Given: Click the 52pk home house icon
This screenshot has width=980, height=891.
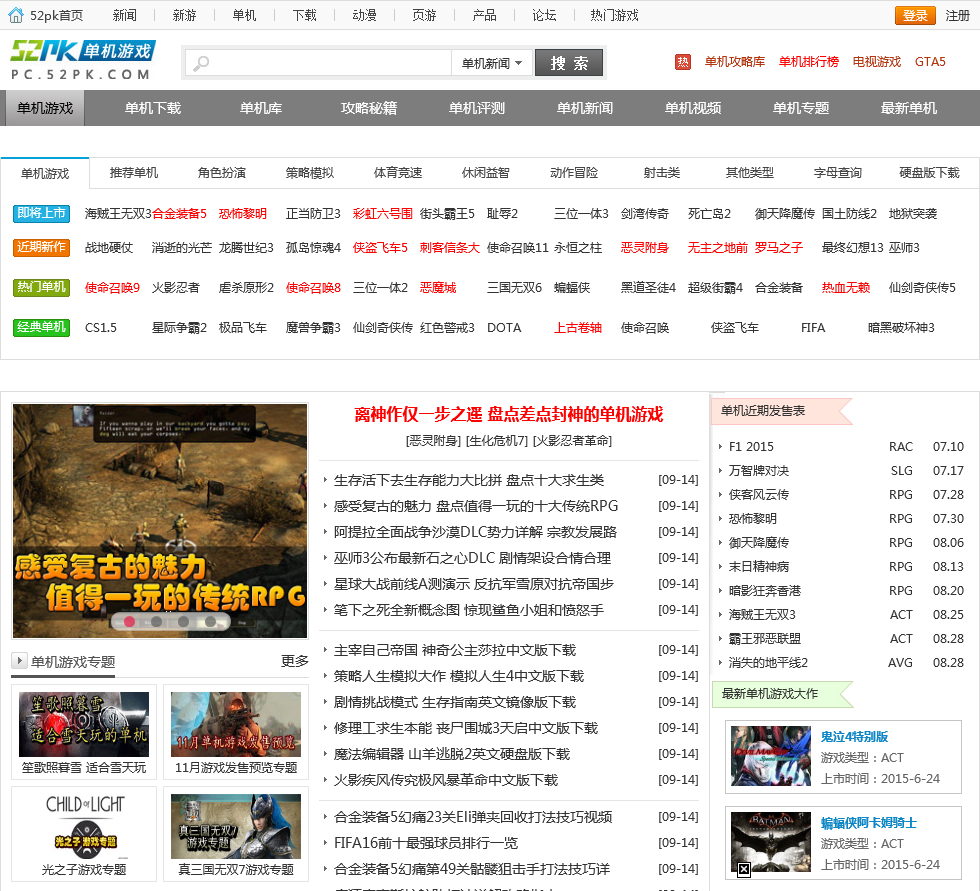Looking at the screenshot, I should point(16,15).
